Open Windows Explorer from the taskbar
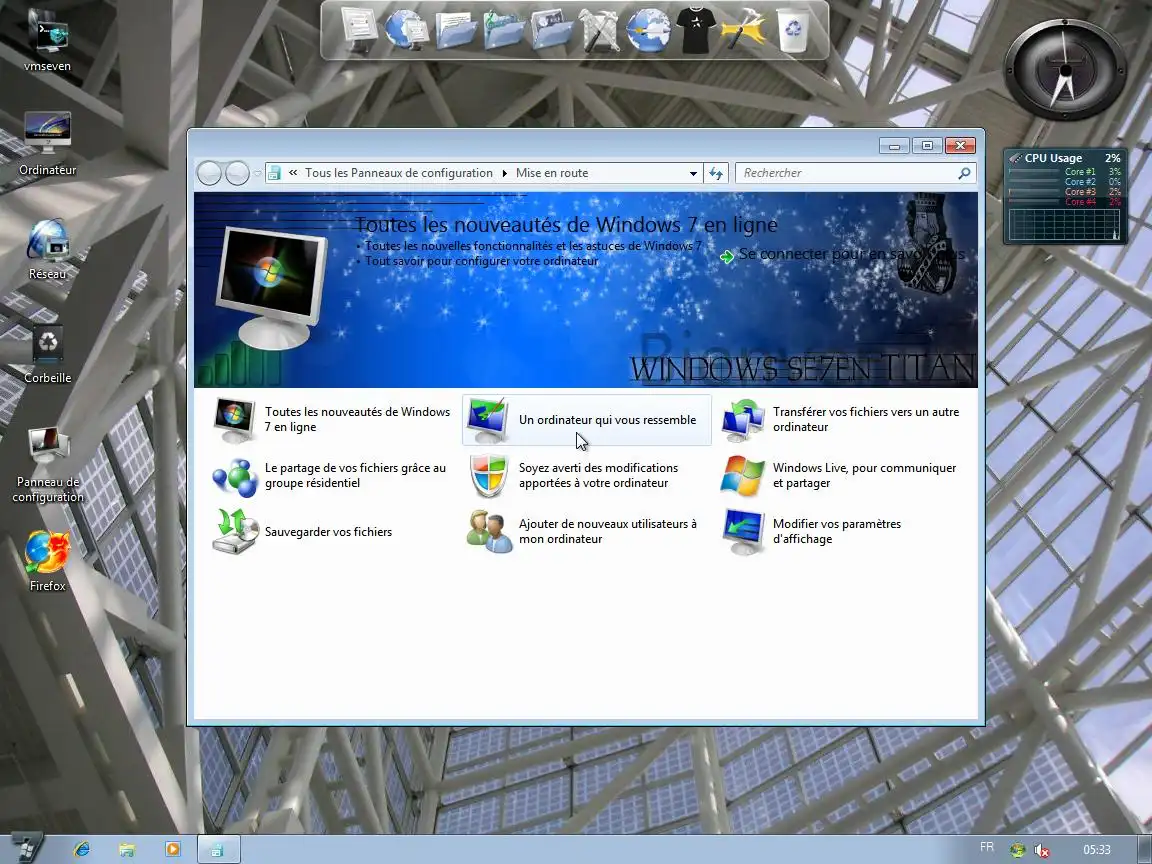Image resolution: width=1152 pixels, height=864 pixels. pos(126,849)
